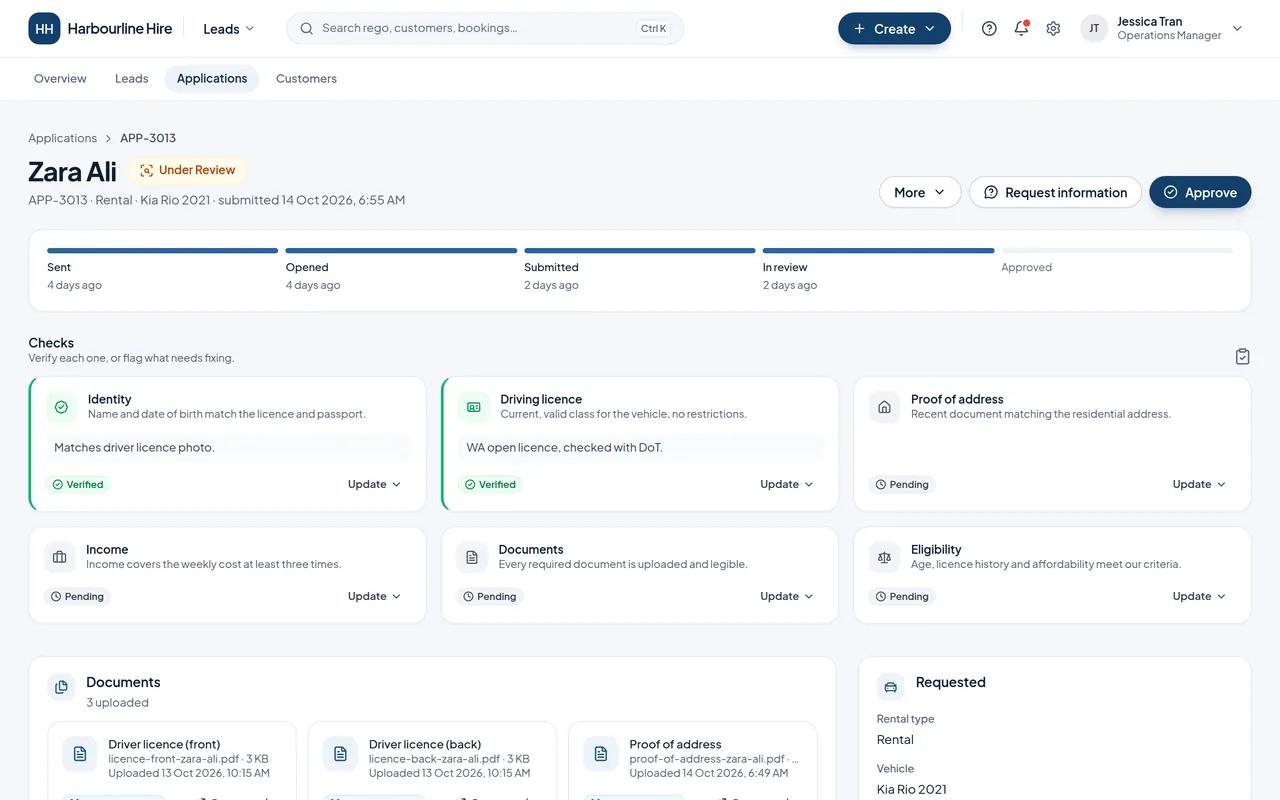This screenshot has height=800, width=1280.
Task: Click the Harbourline Hire HH logo
Action: point(44,29)
